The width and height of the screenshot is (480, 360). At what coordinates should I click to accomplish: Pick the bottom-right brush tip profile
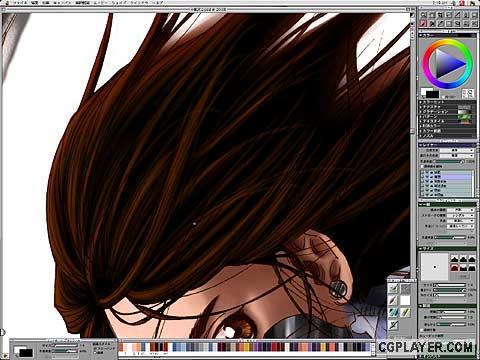[472, 267]
